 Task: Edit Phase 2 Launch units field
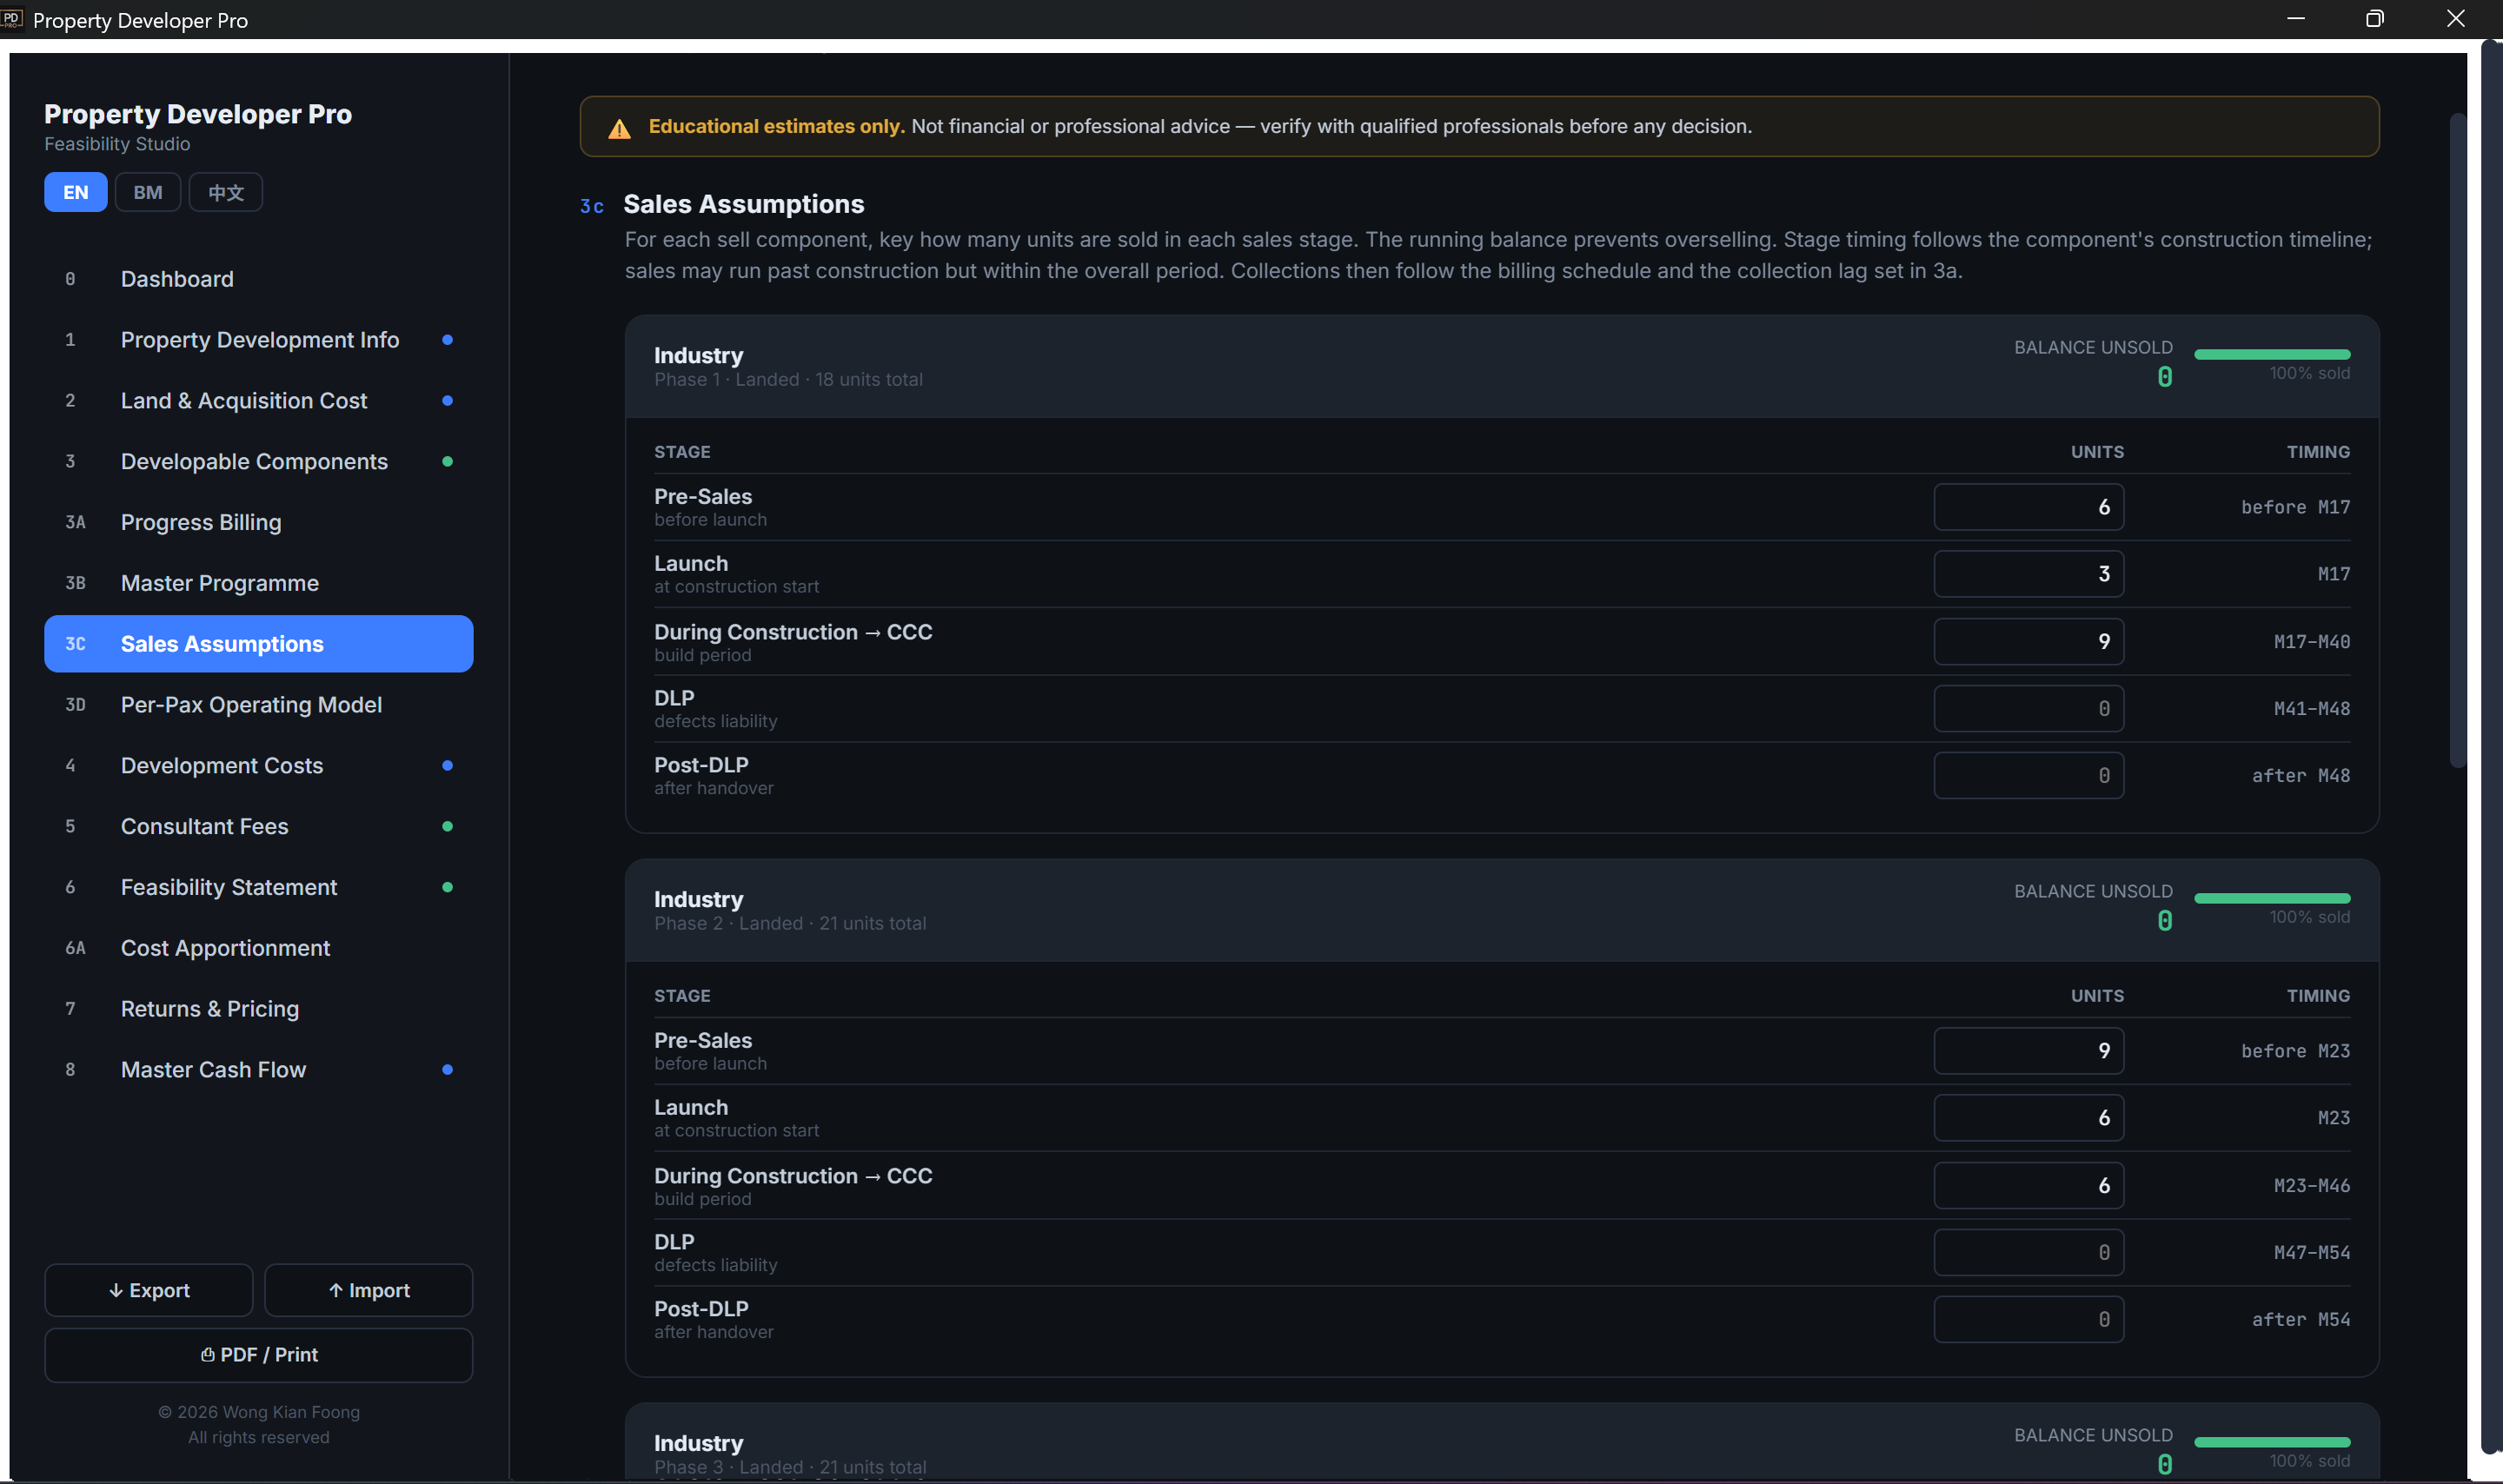2029,1117
